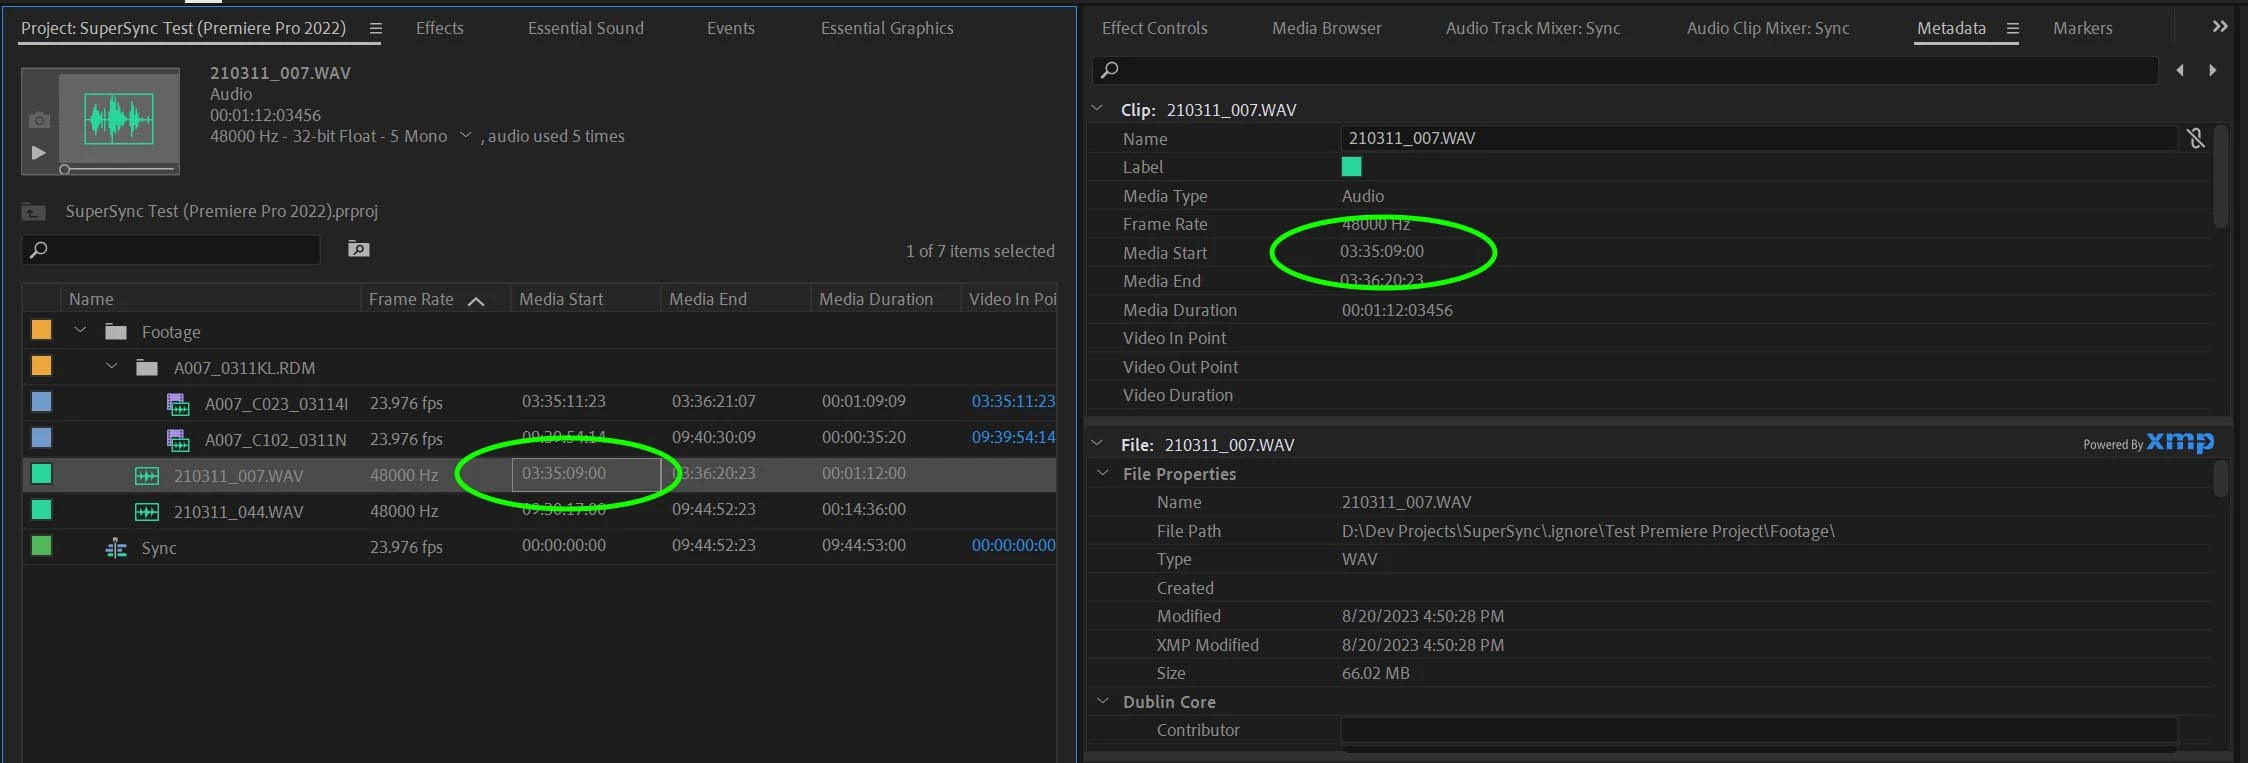Click the Metadata panel search field
2248x763 pixels.
[x=1624, y=70]
